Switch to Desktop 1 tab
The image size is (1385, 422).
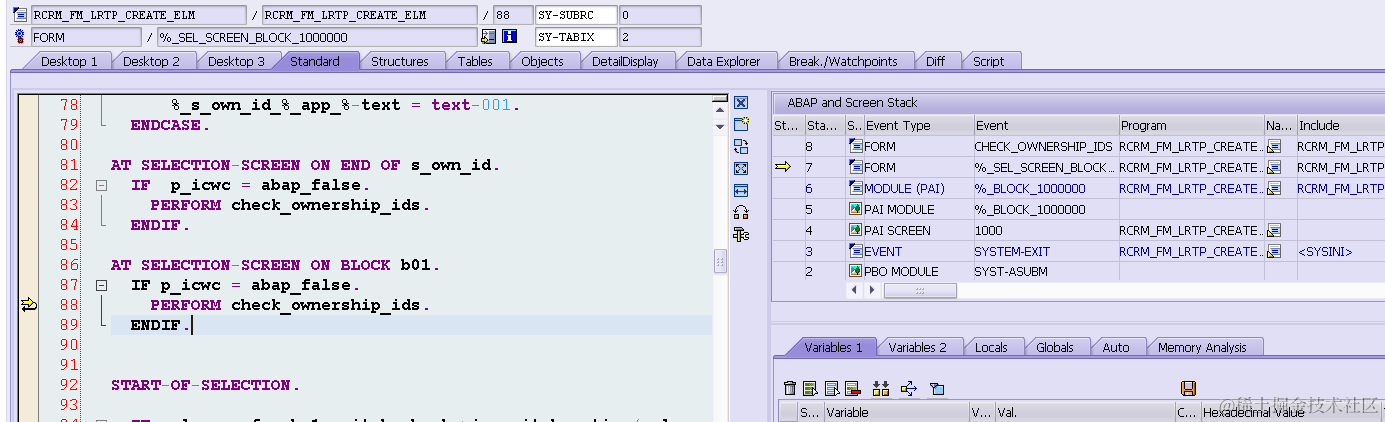[x=69, y=61]
